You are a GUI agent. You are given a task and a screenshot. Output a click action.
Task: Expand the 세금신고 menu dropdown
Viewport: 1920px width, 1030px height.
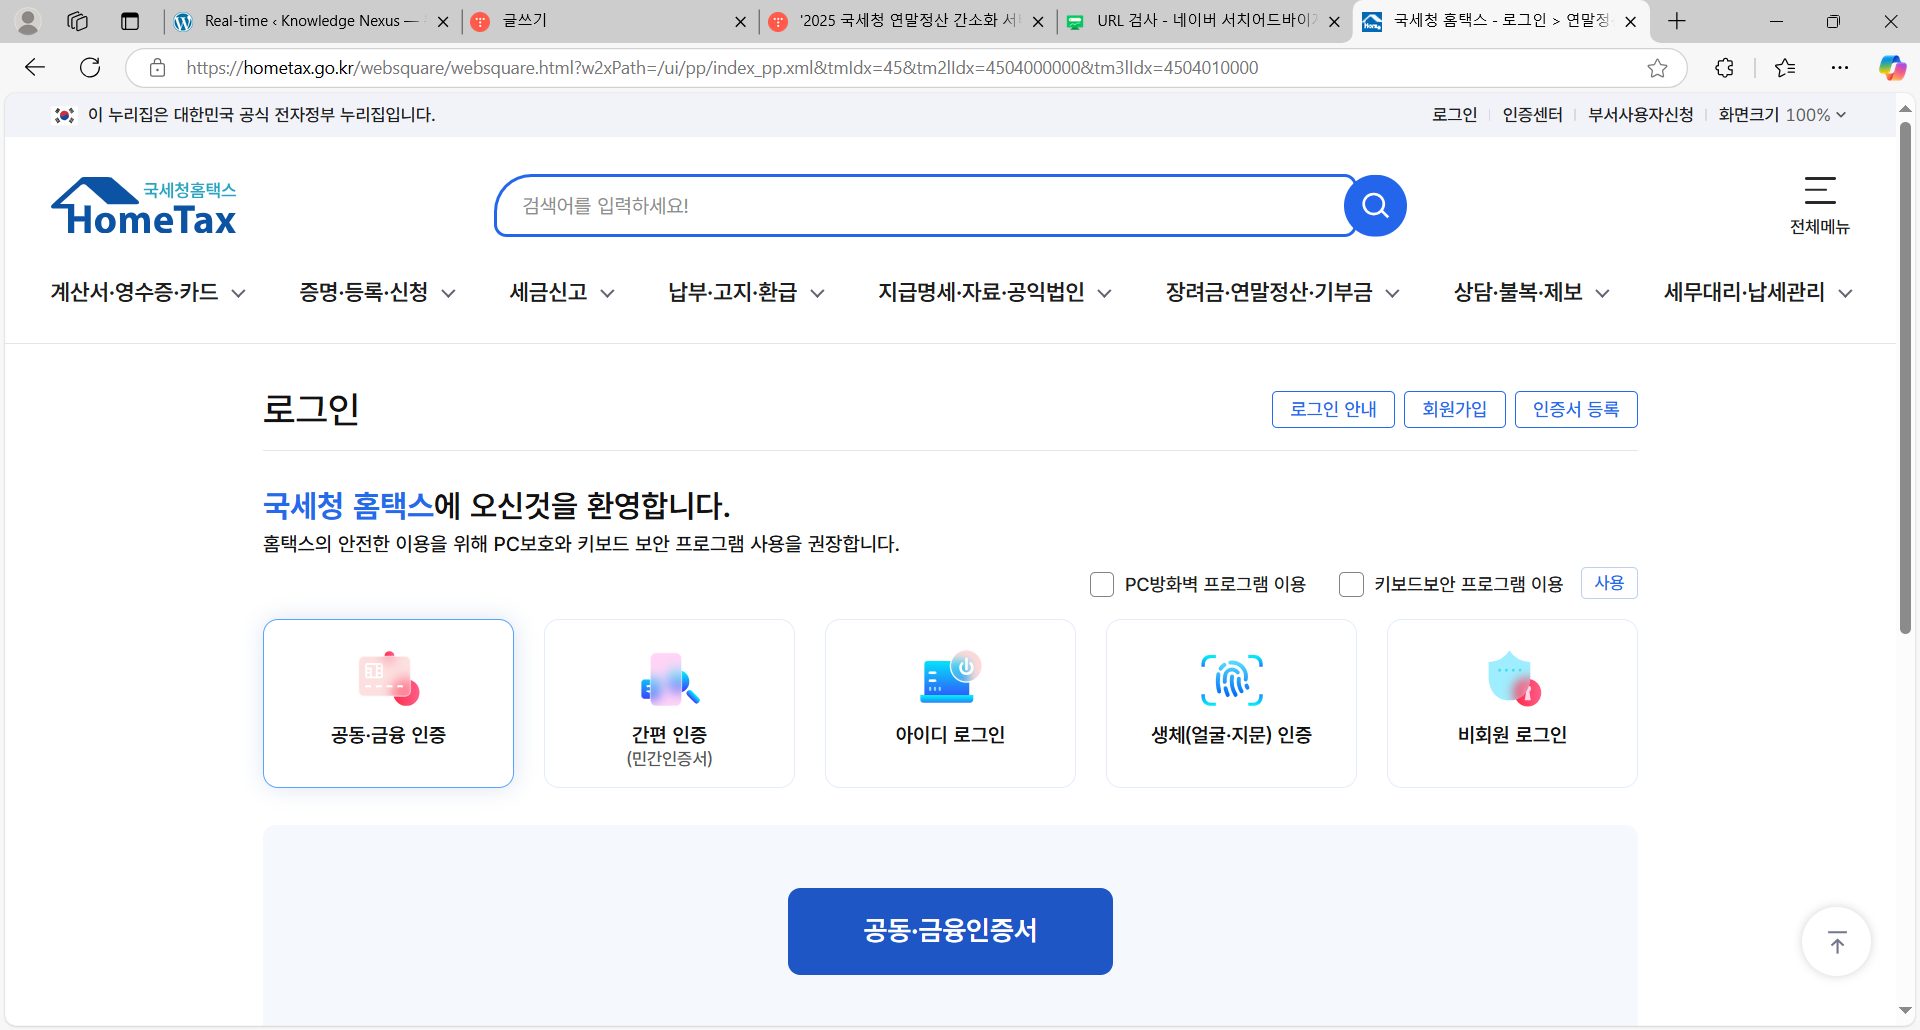pos(560,292)
